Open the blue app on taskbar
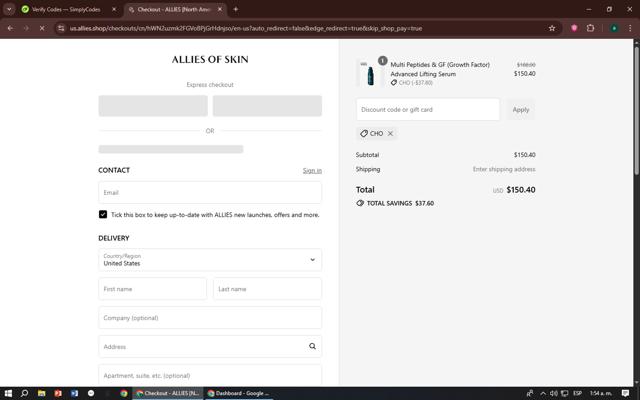This screenshot has height=400, width=640. click(74, 393)
